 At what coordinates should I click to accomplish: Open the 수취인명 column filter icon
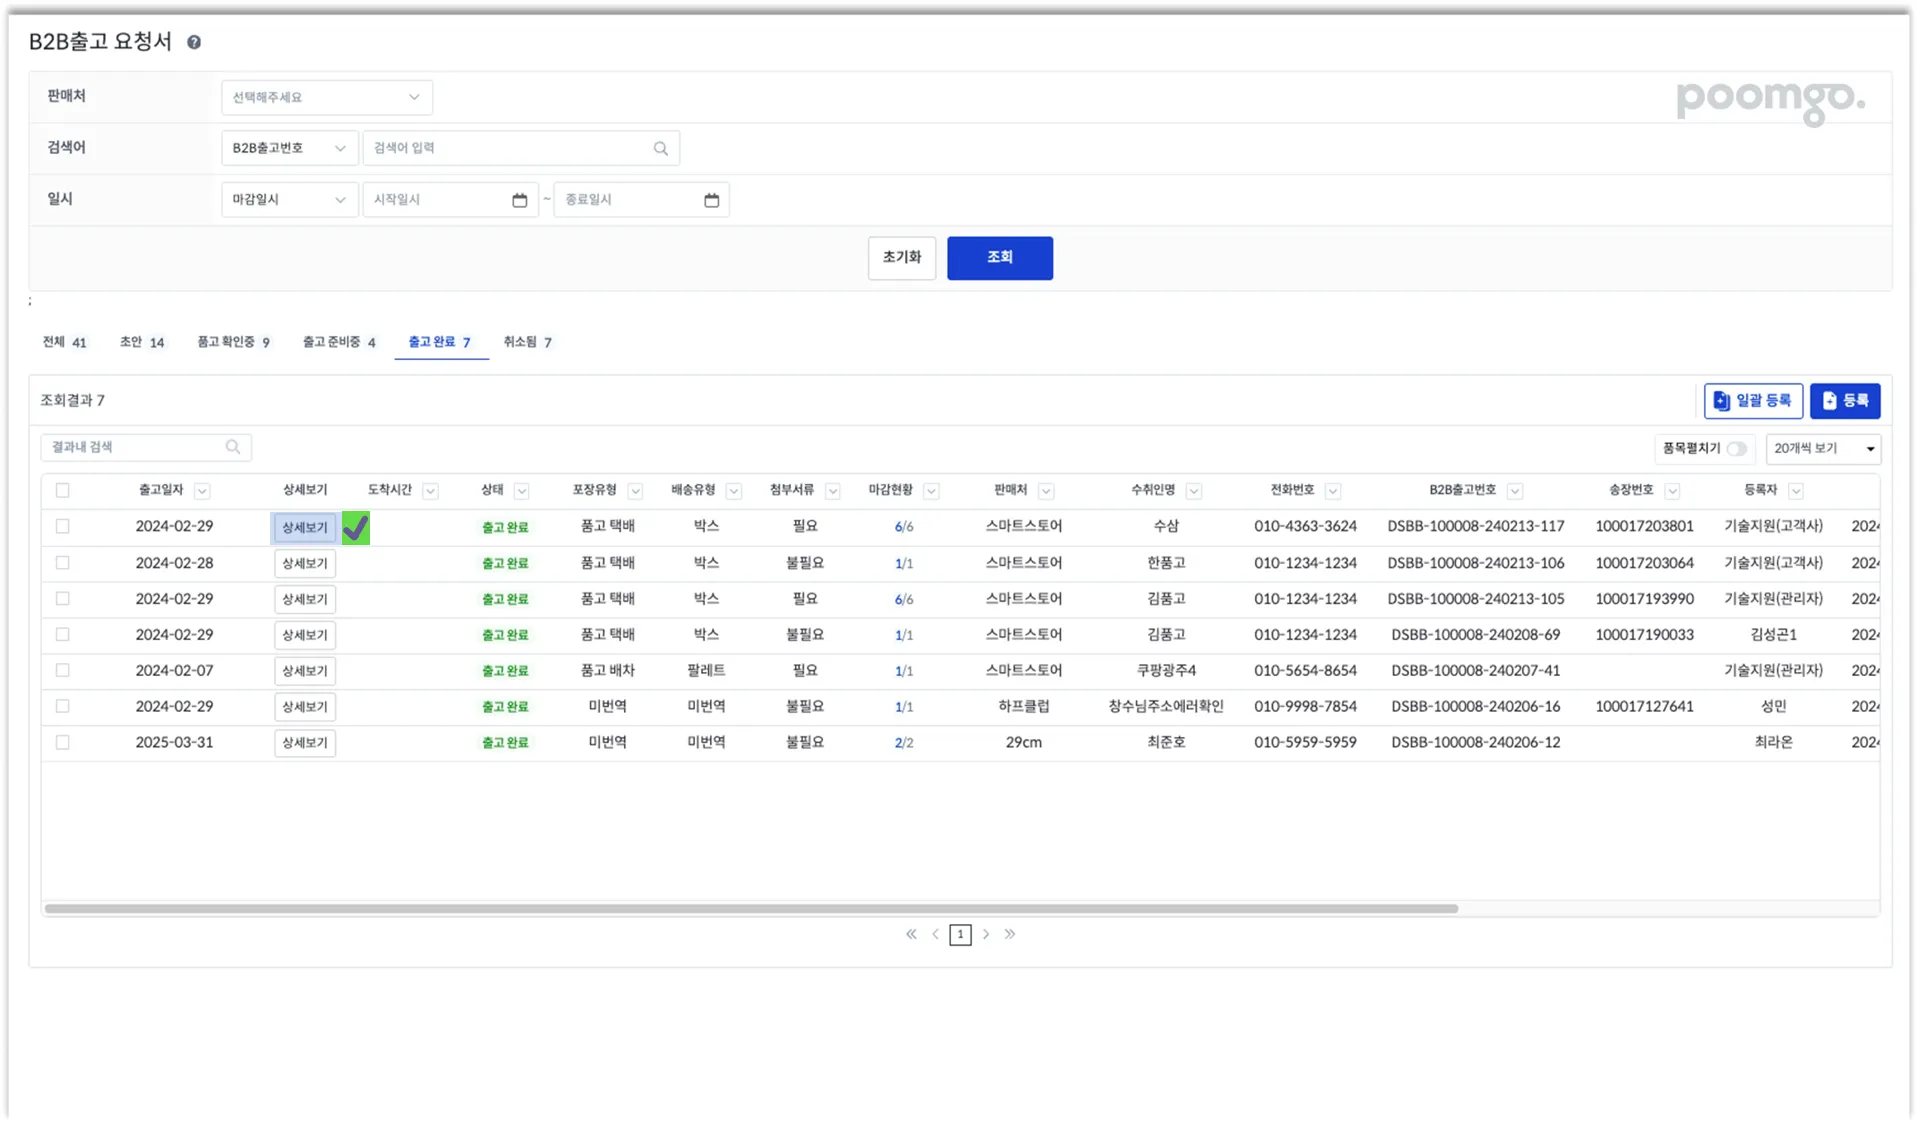1194,491
